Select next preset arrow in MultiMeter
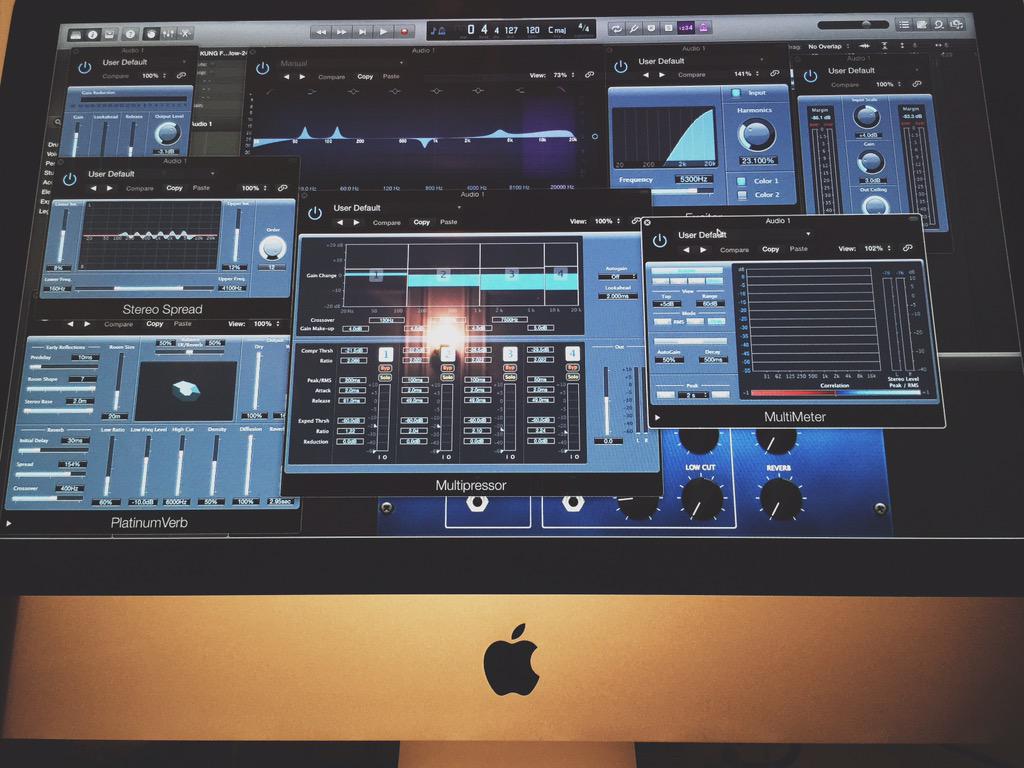1024x768 pixels. pyautogui.click(x=703, y=249)
